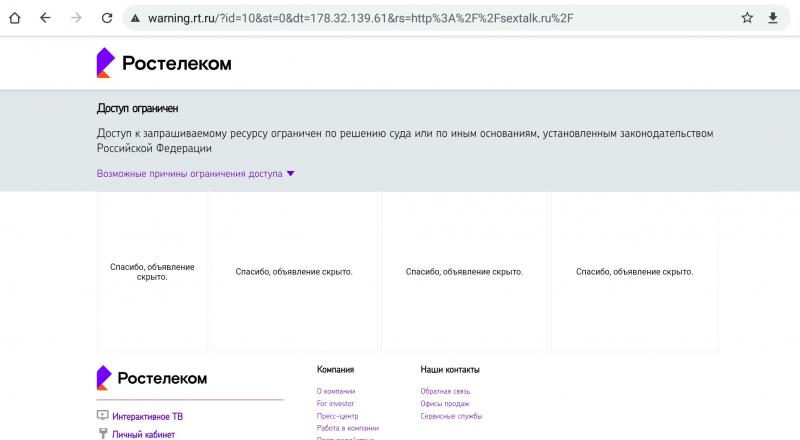Open downloads using the download arrow icon
800x440 pixels.
773,18
